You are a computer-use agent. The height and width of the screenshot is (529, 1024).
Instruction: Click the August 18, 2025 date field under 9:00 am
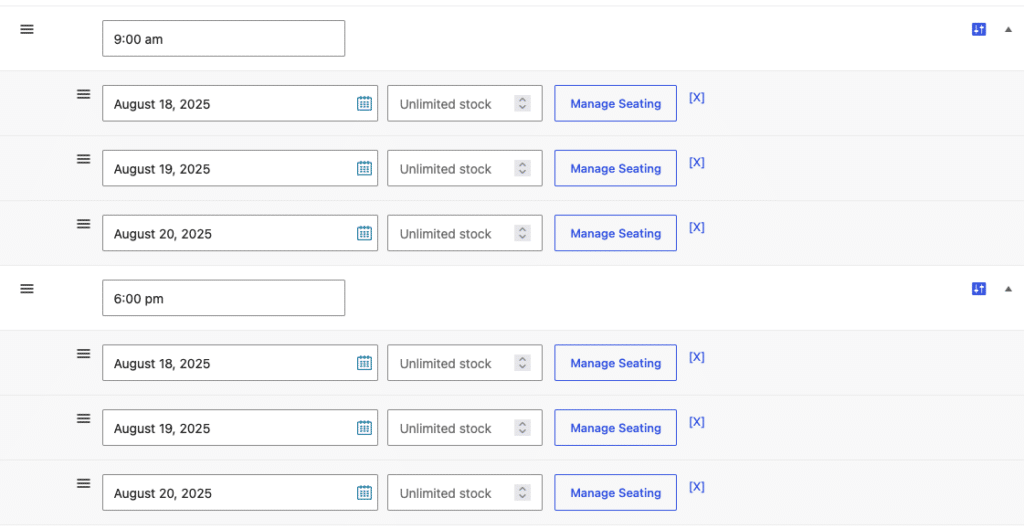(240, 103)
